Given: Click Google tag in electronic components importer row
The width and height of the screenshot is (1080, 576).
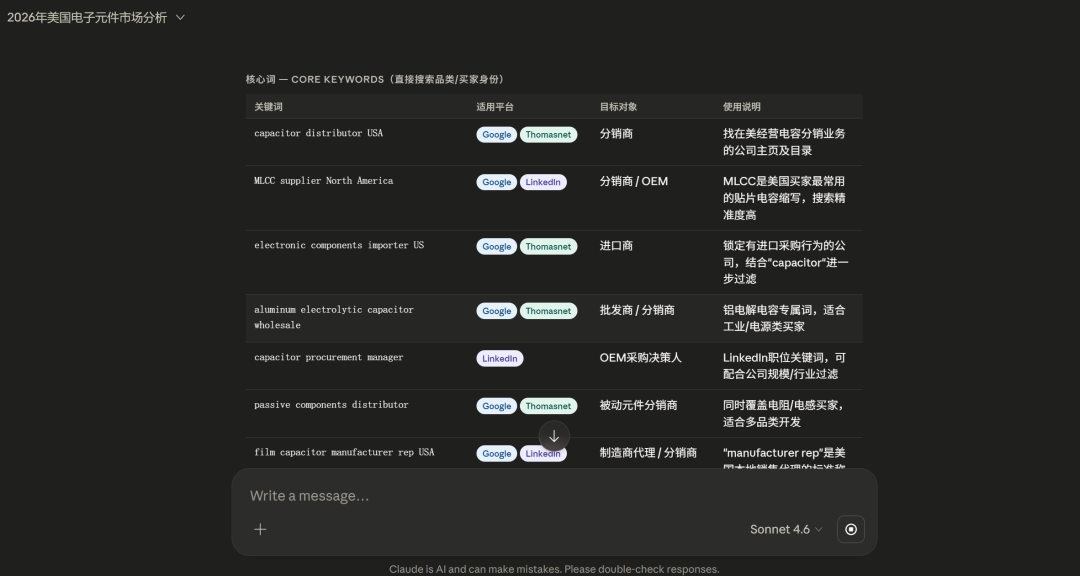Looking at the screenshot, I should 497,247.
